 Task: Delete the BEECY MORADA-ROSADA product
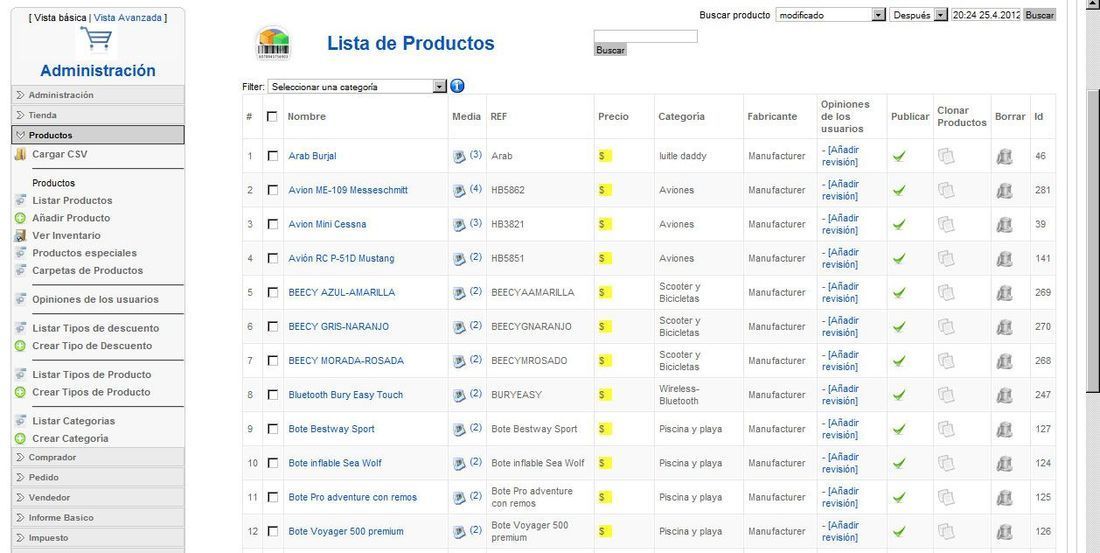click(x=1004, y=361)
